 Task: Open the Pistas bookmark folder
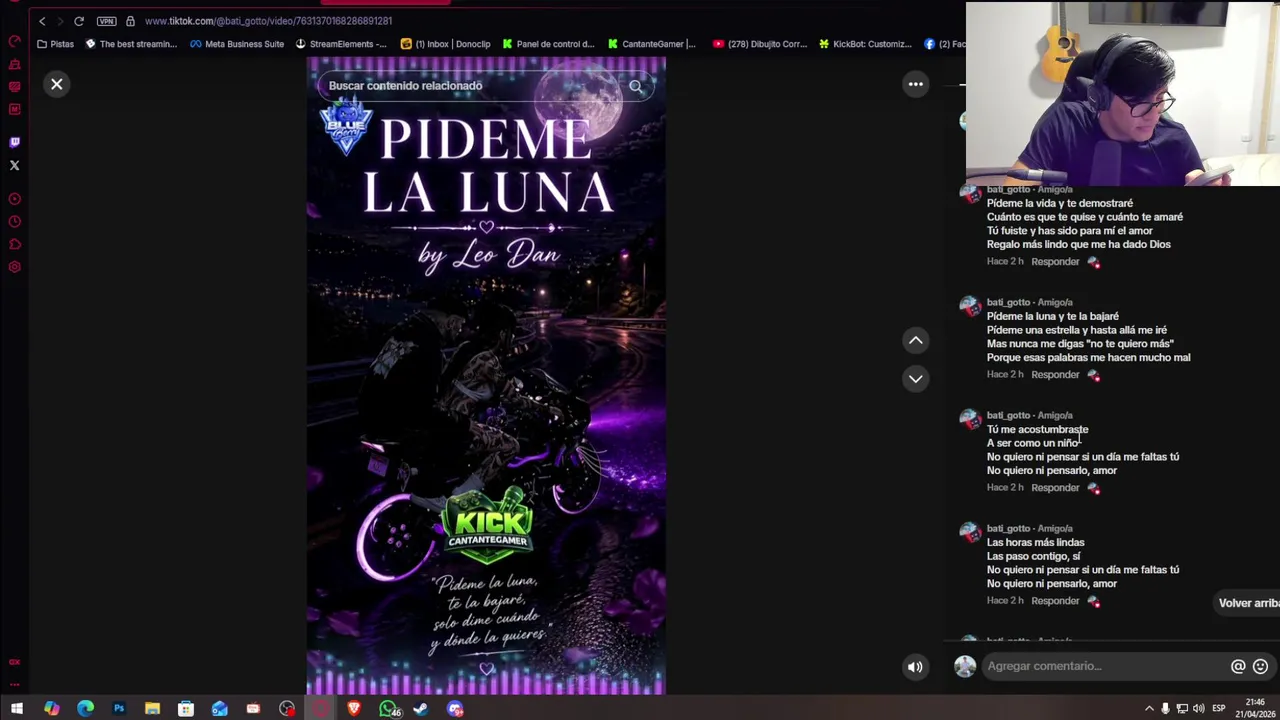[55, 44]
